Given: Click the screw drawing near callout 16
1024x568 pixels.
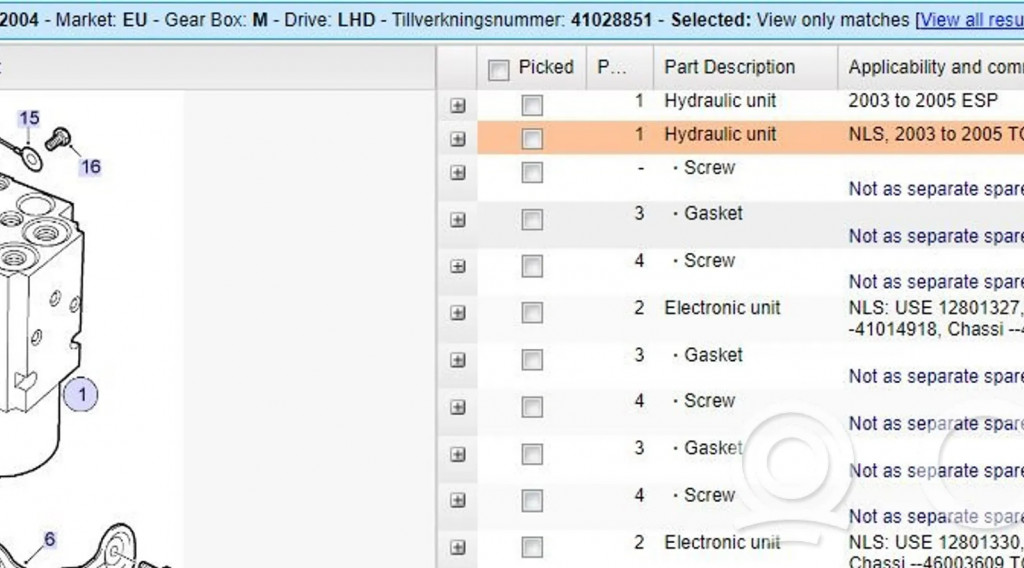Looking at the screenshot, I should 60,139.
